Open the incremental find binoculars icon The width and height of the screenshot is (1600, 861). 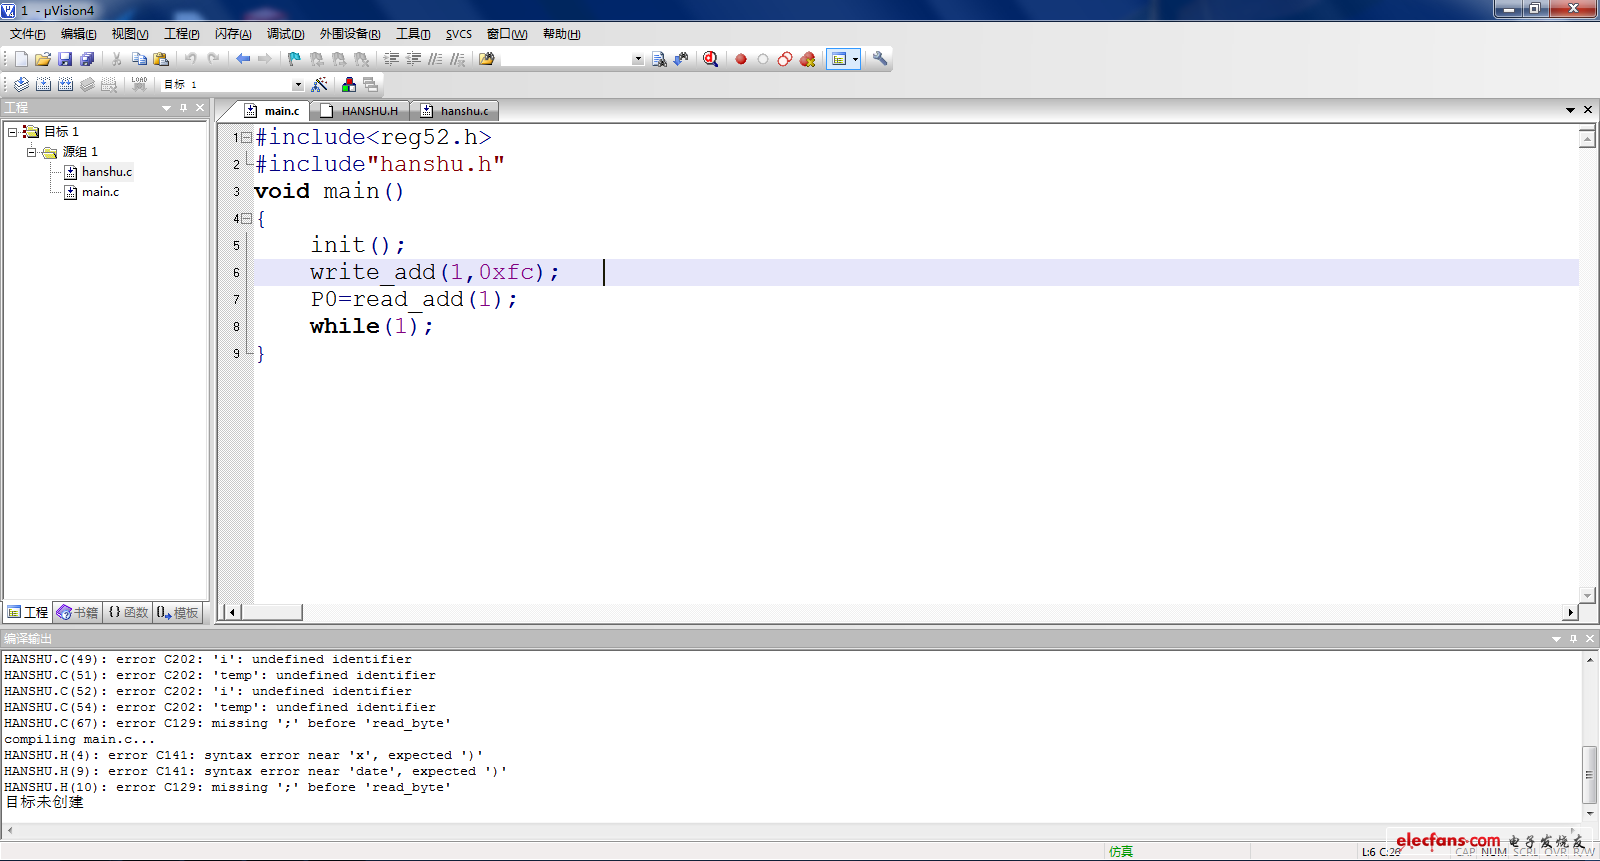[681, 59]
